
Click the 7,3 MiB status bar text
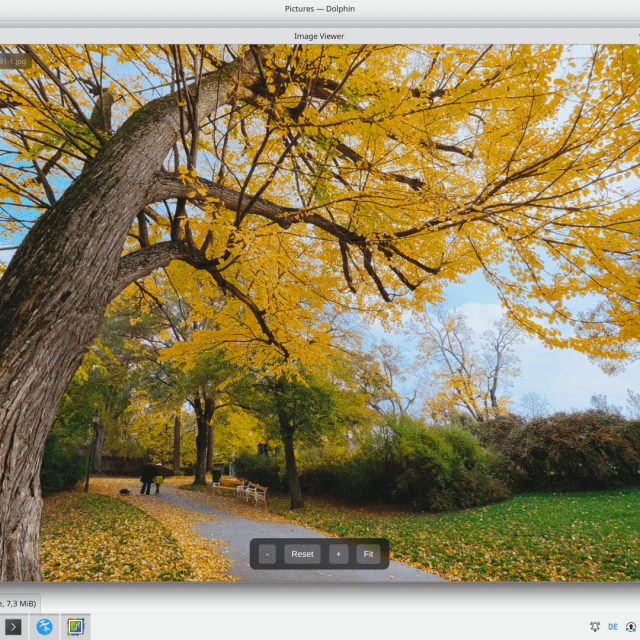click(18, 603)
